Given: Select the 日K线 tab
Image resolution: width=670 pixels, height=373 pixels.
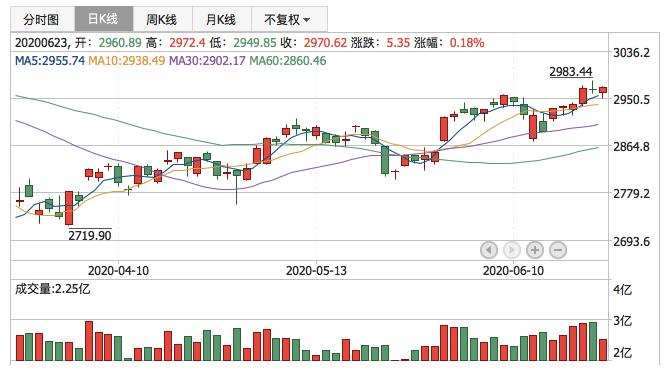Looking at the screenshot, I should point(104,19).
